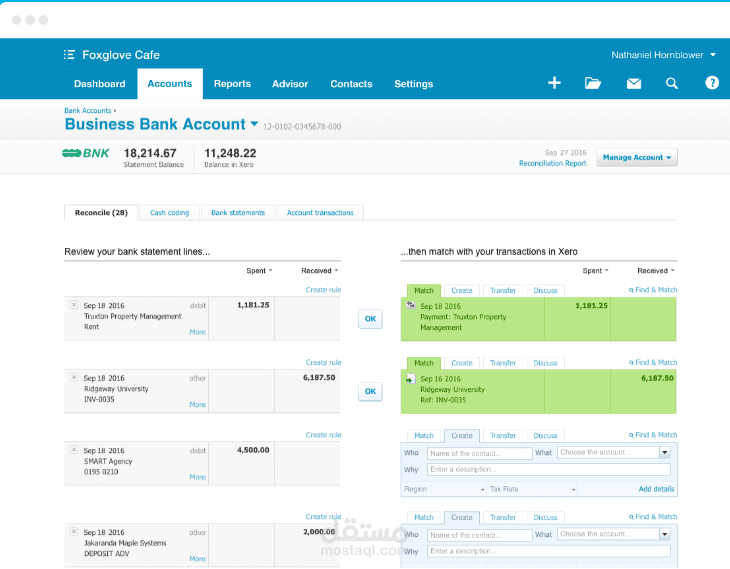Dismiss the Truxton Property Management statement line
This screenshot has height=569, width=730.
(74, 305)
